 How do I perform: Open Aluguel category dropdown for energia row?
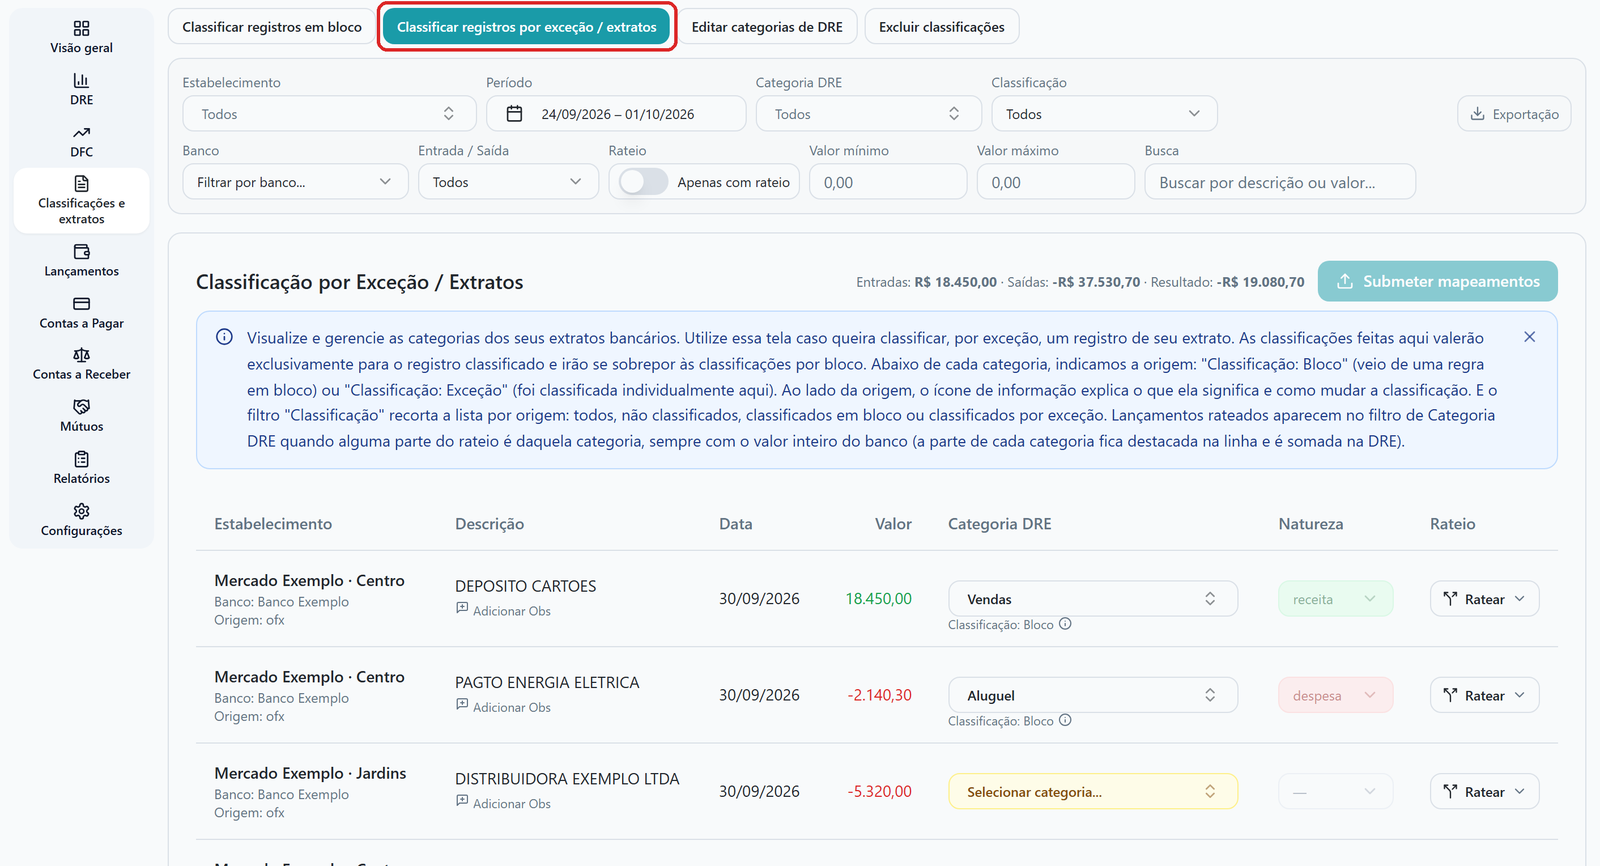tap(1093, 695)
